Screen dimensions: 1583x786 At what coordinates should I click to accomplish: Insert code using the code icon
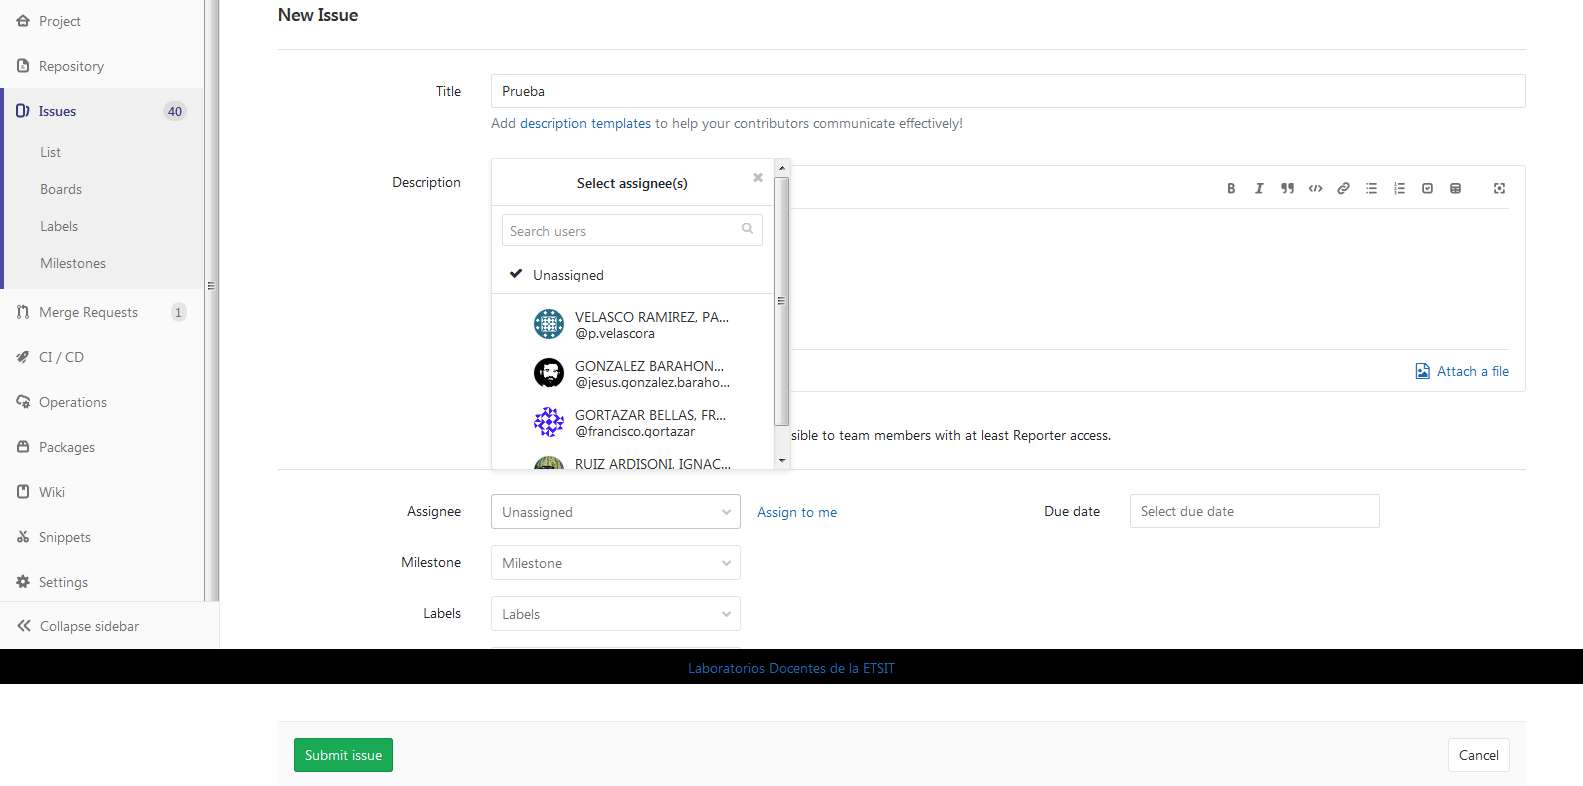(x=1315, y=188)
